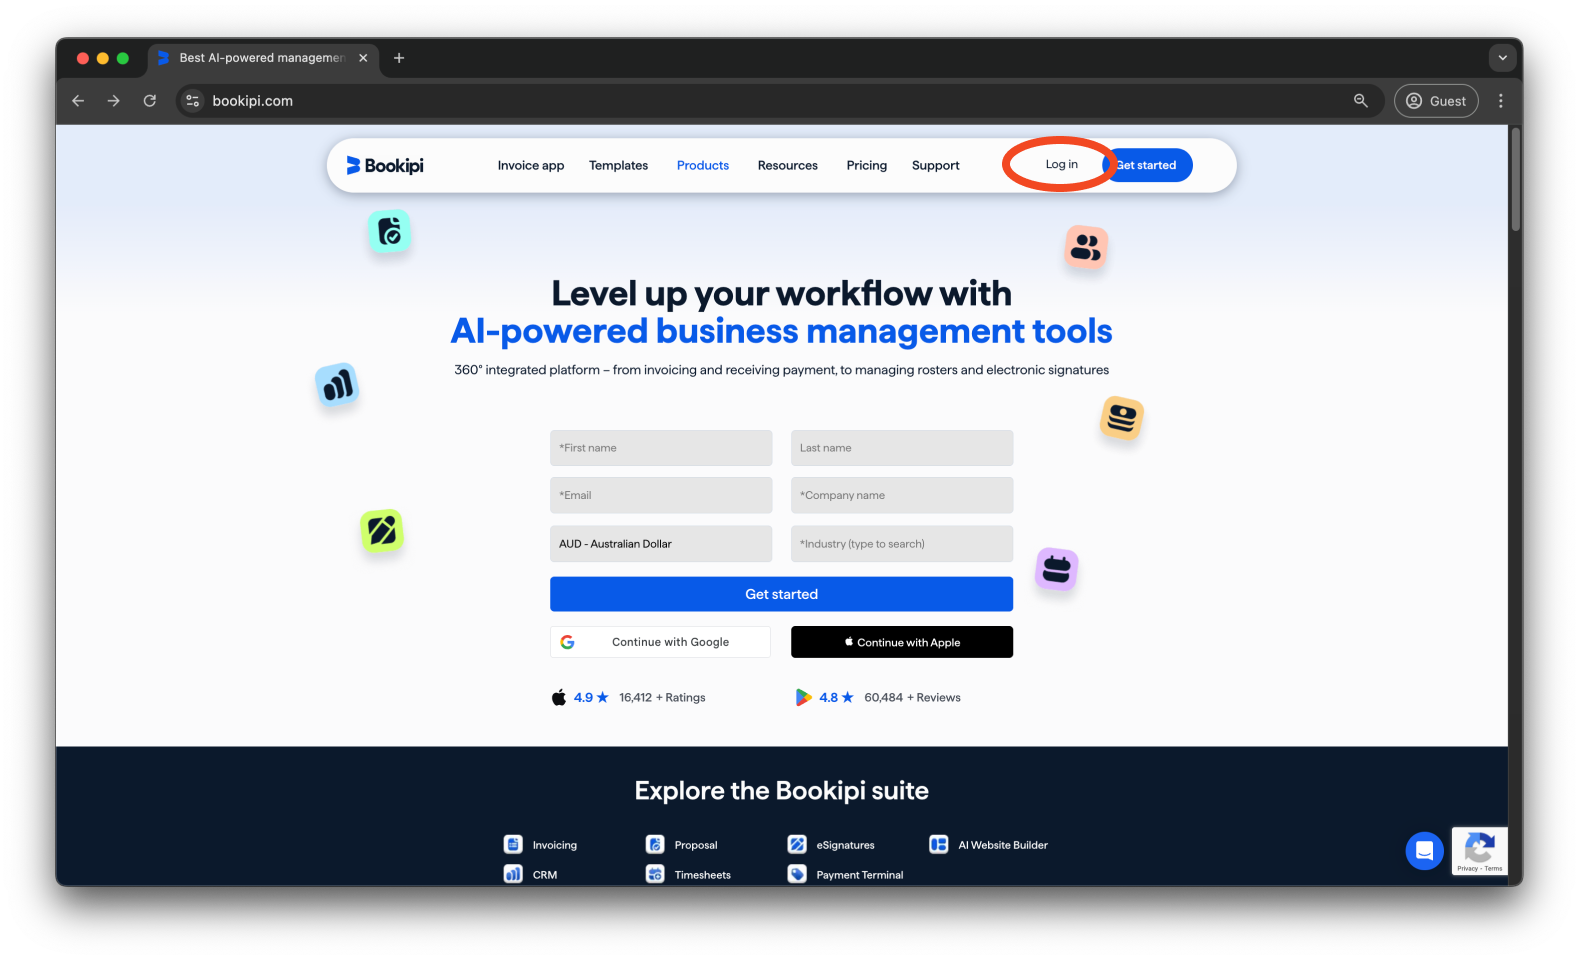Image resolution: width=1579 pixels, height=960 pixels.
Task: Click the eSignatures suite icon
Action: [x=797, y=845]
